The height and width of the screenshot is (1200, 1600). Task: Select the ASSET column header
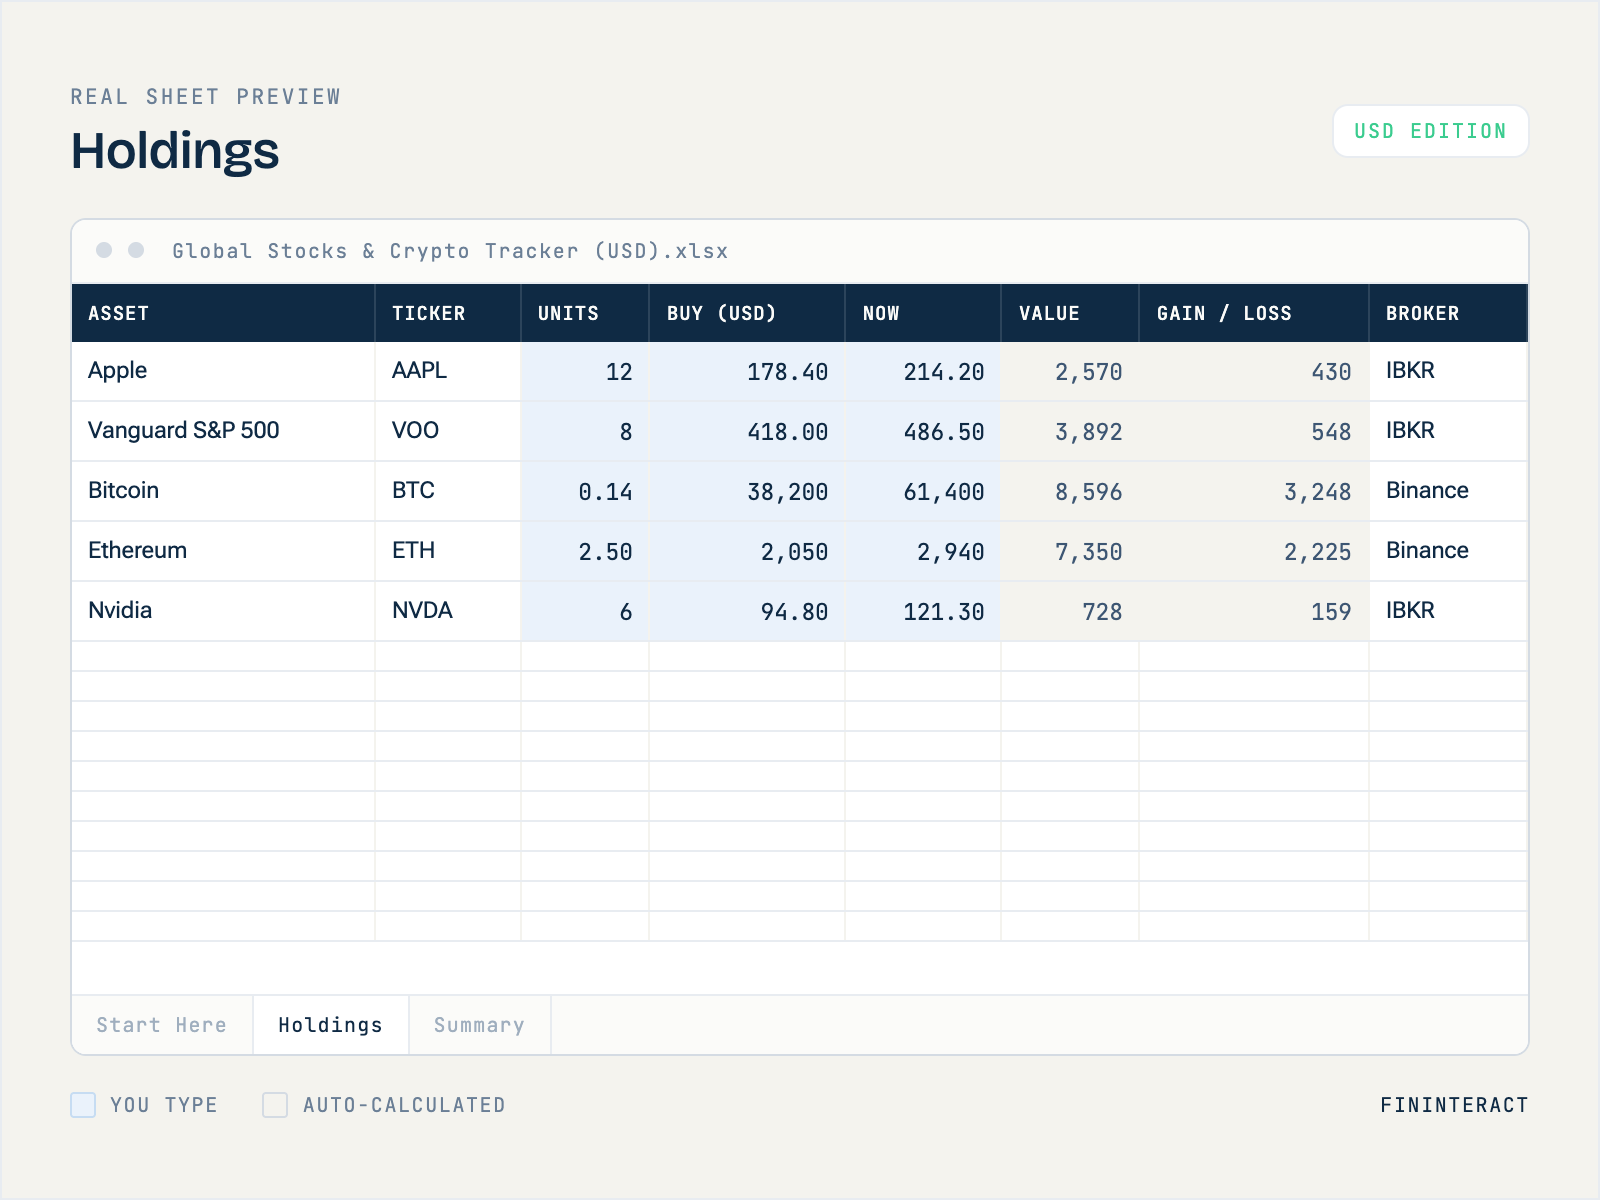[x=223, y=313]
